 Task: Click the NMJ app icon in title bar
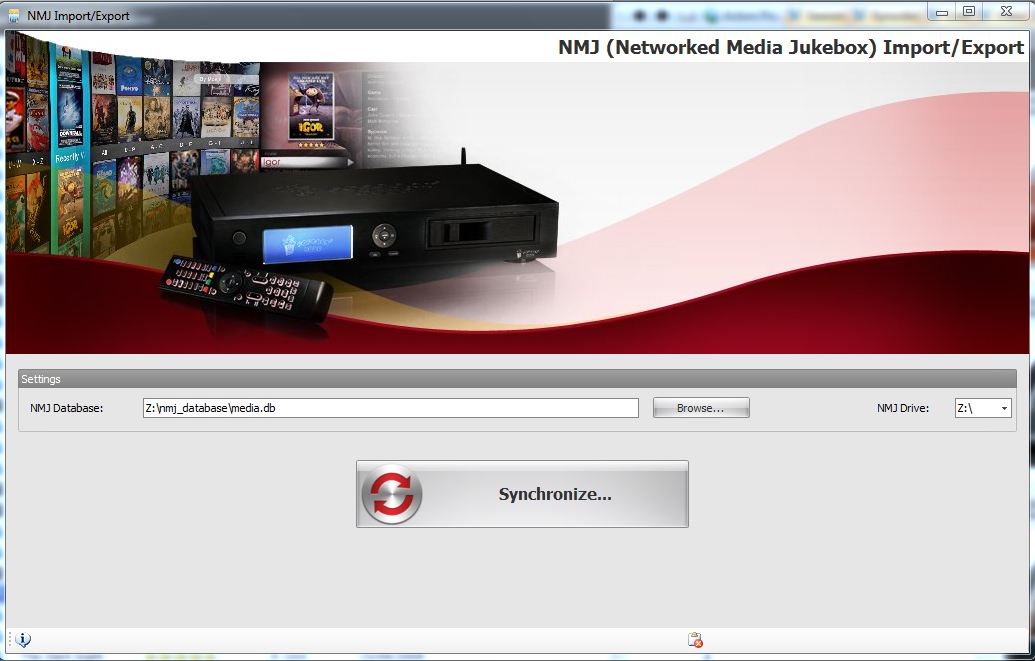tap(14, 15)
